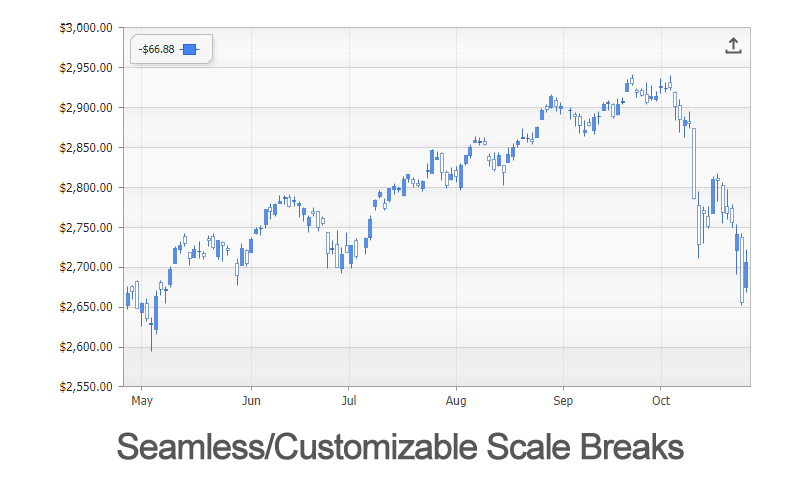Click the Jul date axis label

click(x=347, y=400)
